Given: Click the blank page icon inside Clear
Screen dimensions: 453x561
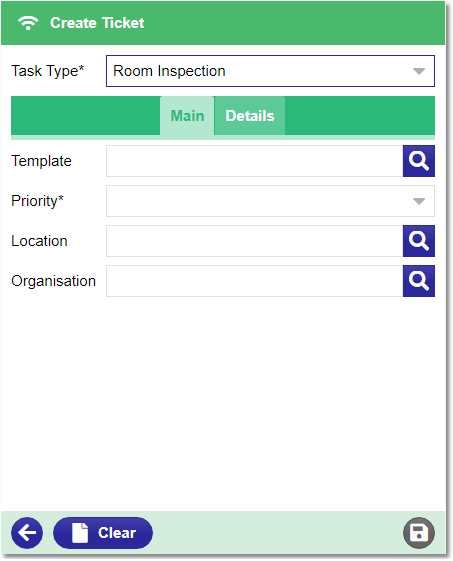Looking at the screenshot, I should [x=80, y=533].
